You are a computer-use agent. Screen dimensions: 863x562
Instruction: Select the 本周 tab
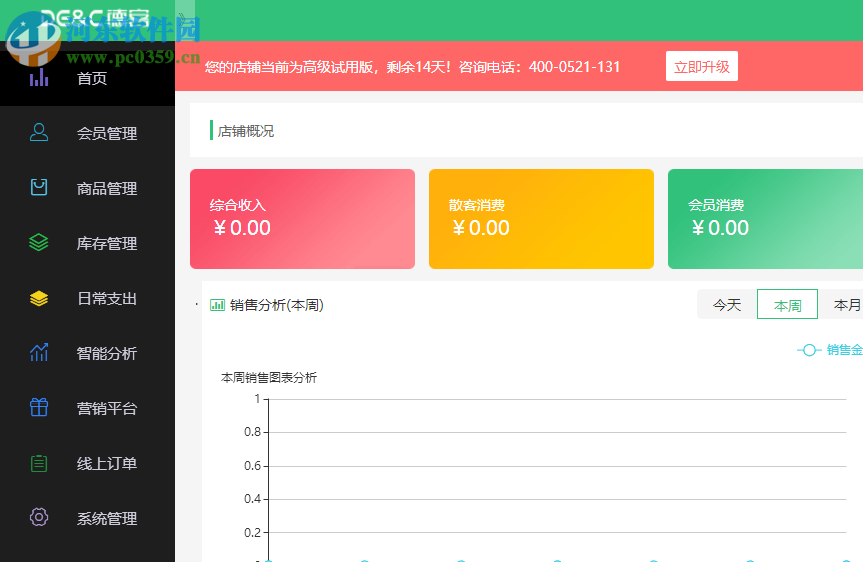click(x=788, y=304)
